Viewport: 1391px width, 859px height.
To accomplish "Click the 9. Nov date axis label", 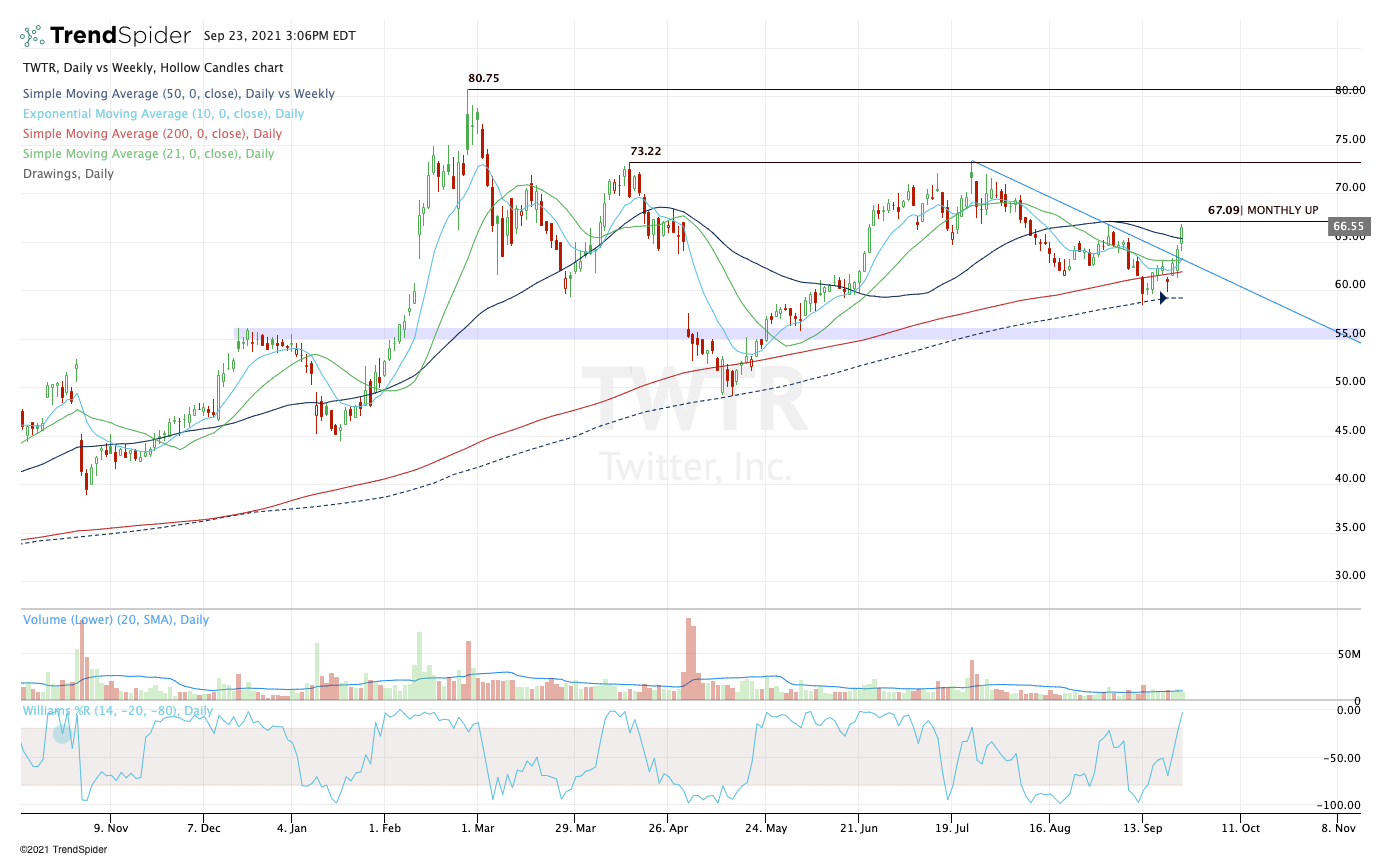I will click(110, 828).
